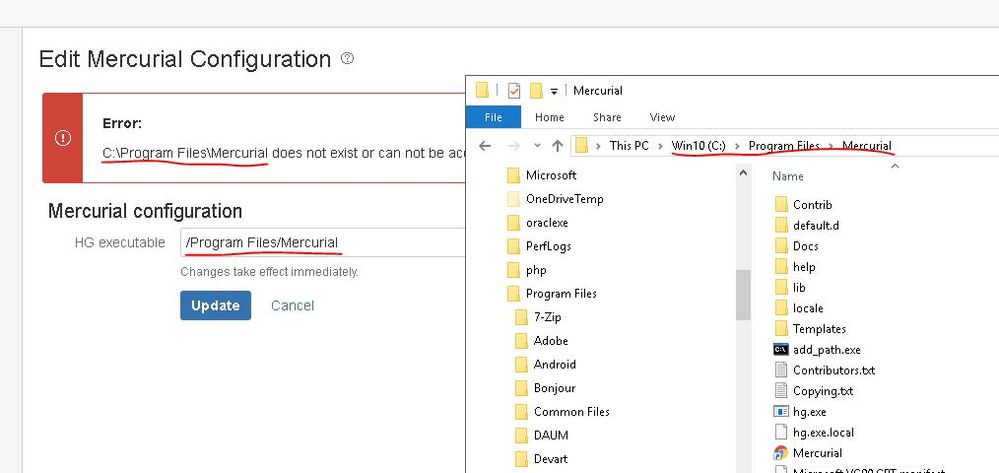The width and height of the screenshot is (999, 473).
Task: Click the 7-Zip folder icon in the tree
Action: (x=521, y=317)
